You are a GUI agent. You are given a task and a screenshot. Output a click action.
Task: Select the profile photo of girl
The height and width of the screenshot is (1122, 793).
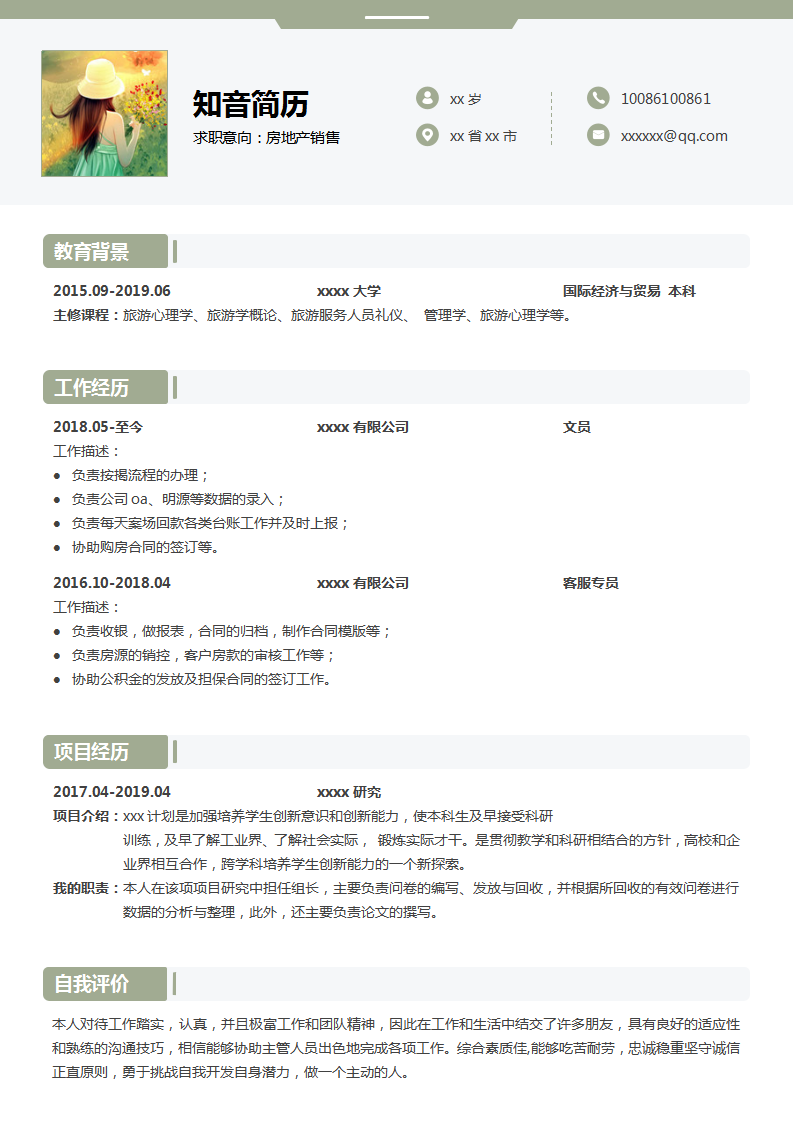click(104, 113)
